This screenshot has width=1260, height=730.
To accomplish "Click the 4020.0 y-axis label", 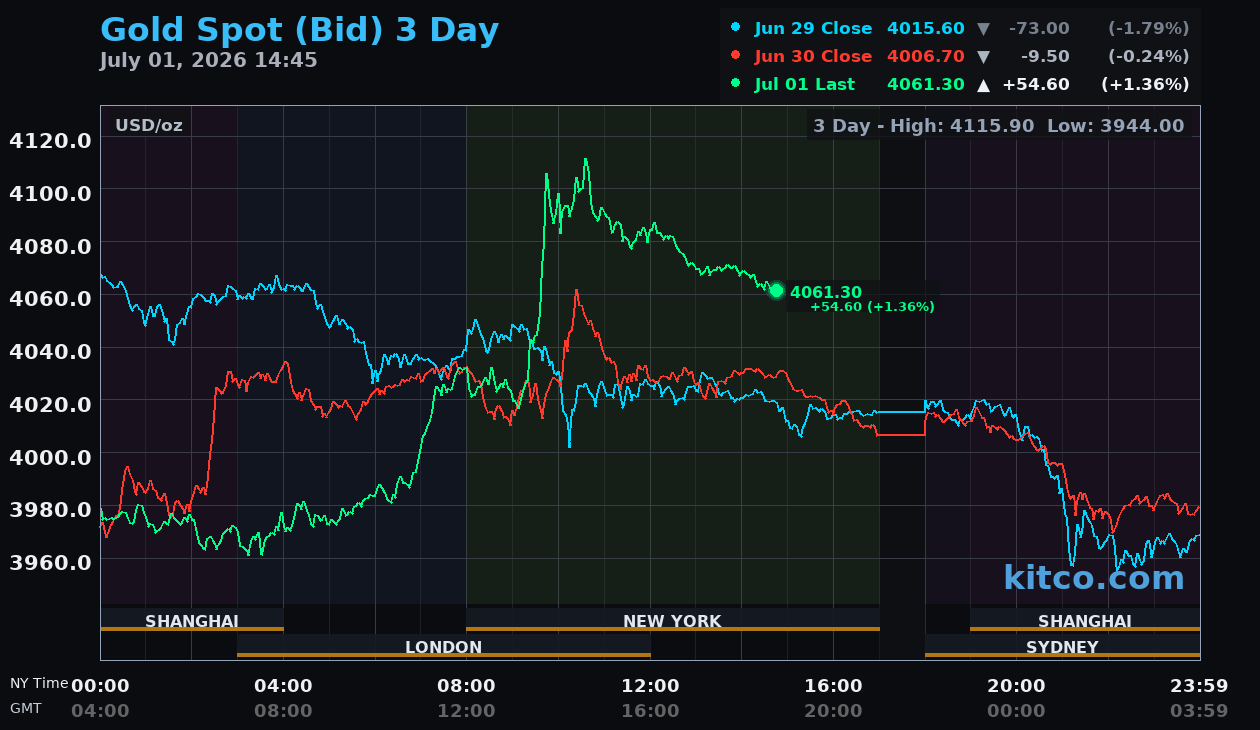I will pos(50,403).
